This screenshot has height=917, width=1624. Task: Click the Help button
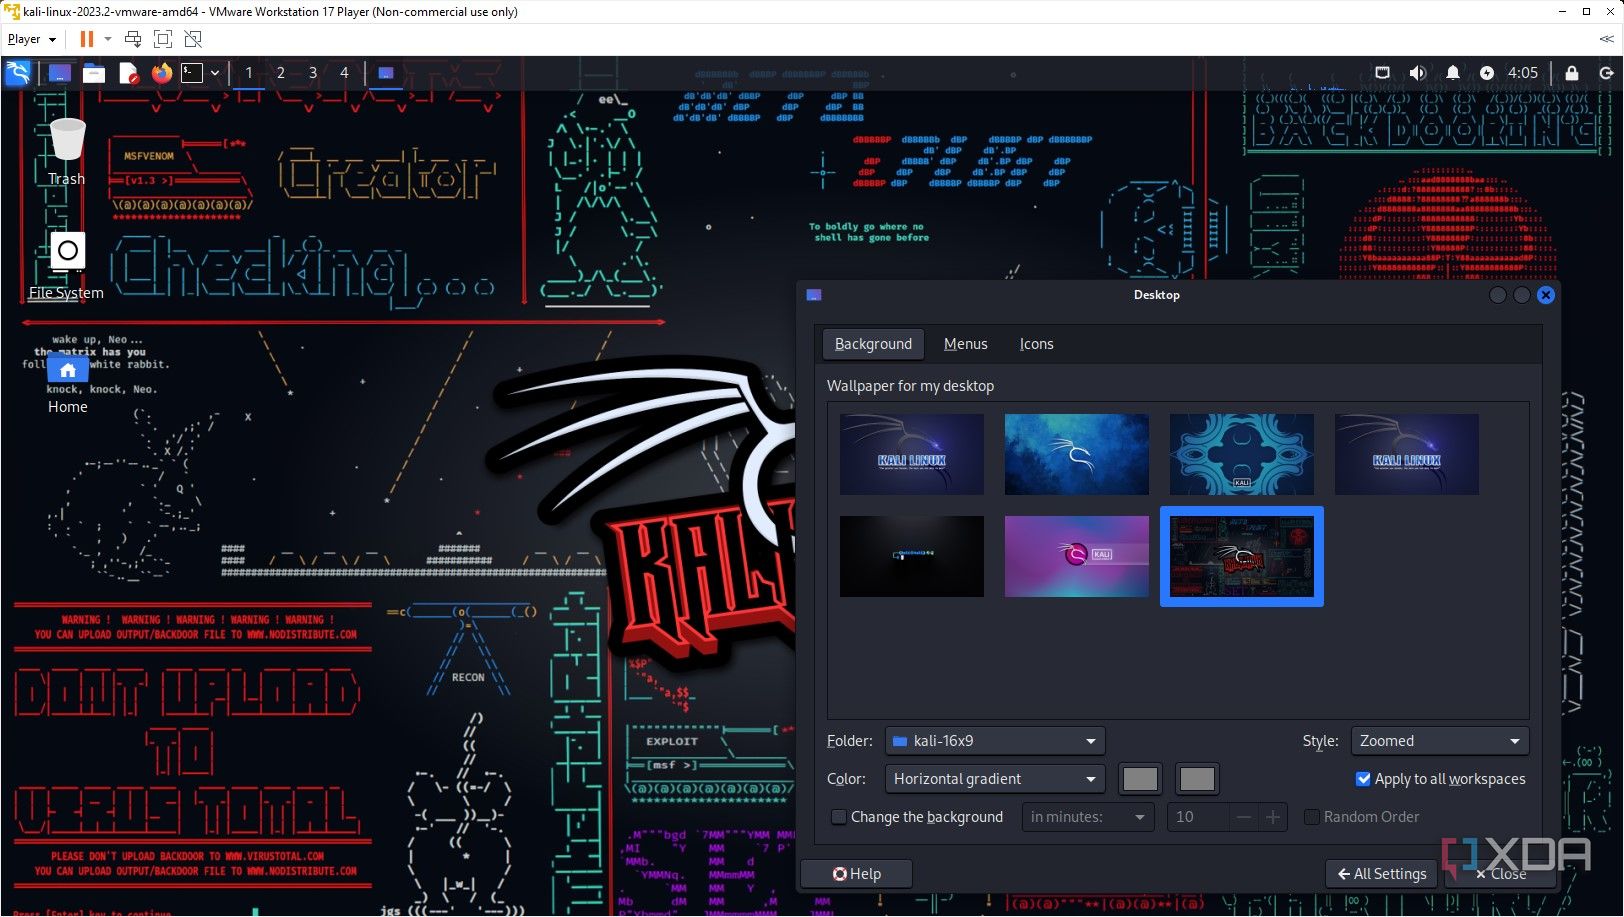pyautogui.click(x=857, y=874)
